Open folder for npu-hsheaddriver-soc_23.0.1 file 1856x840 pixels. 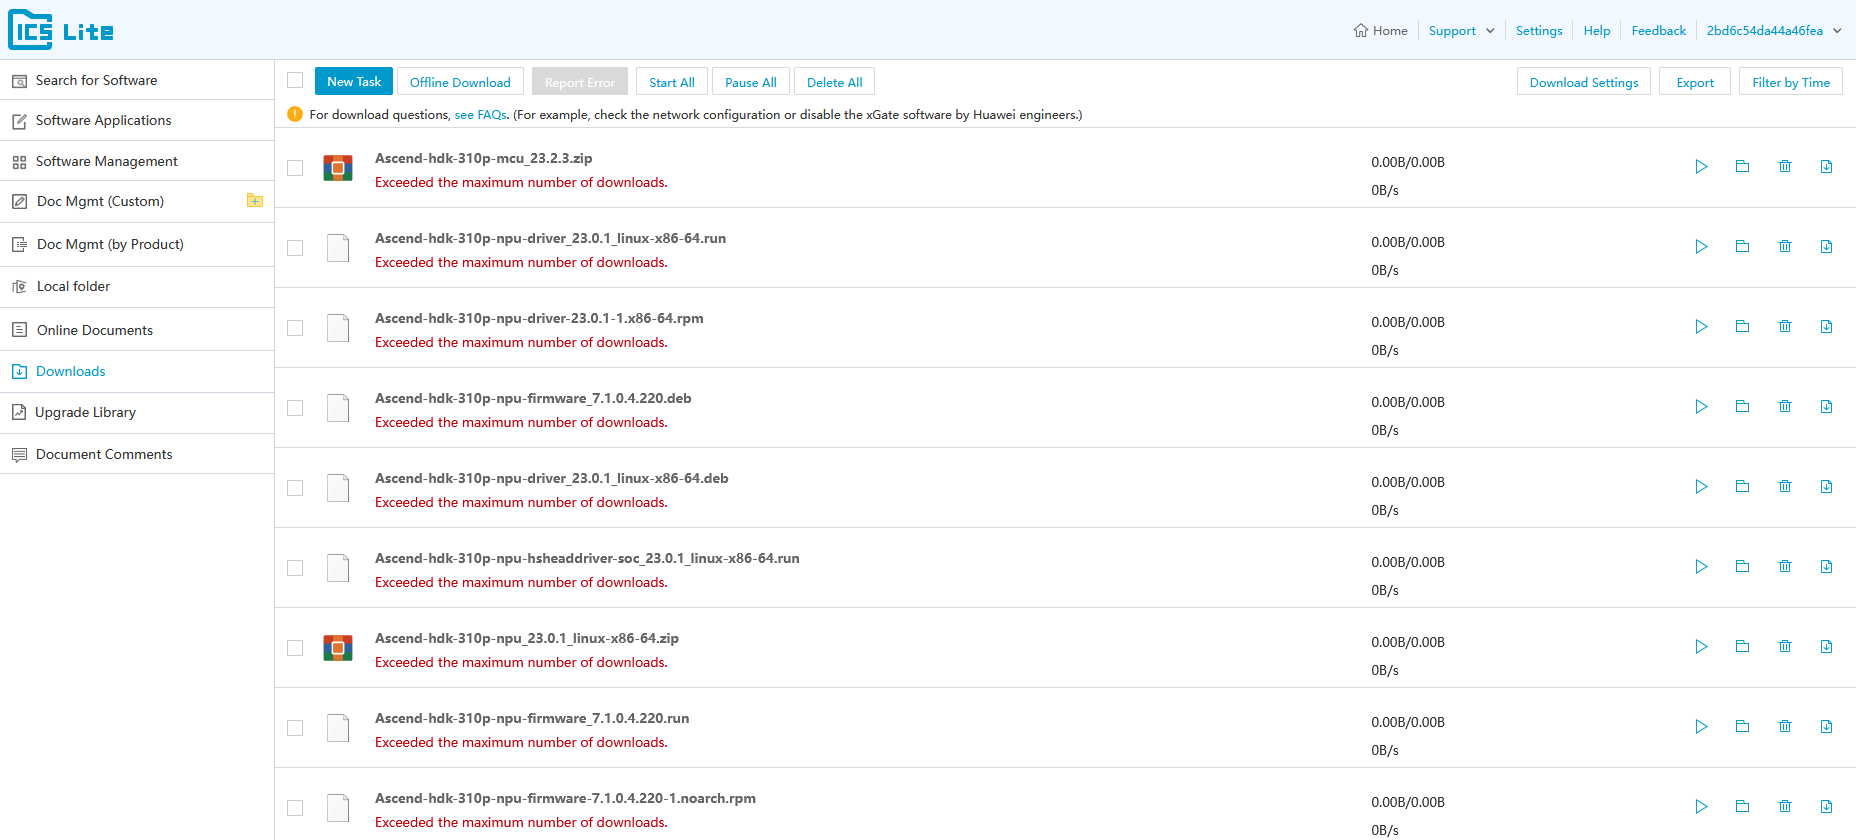1742,567
